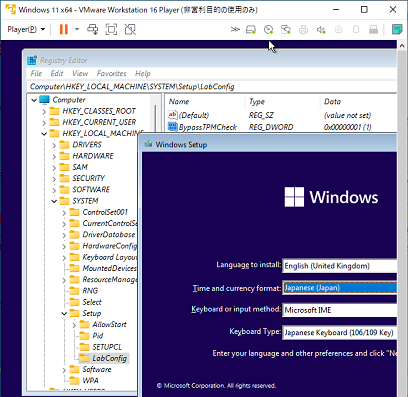The height and width of the screenshot is (397, 408).
Task: Click the Type column header
Action: [257, 101]
